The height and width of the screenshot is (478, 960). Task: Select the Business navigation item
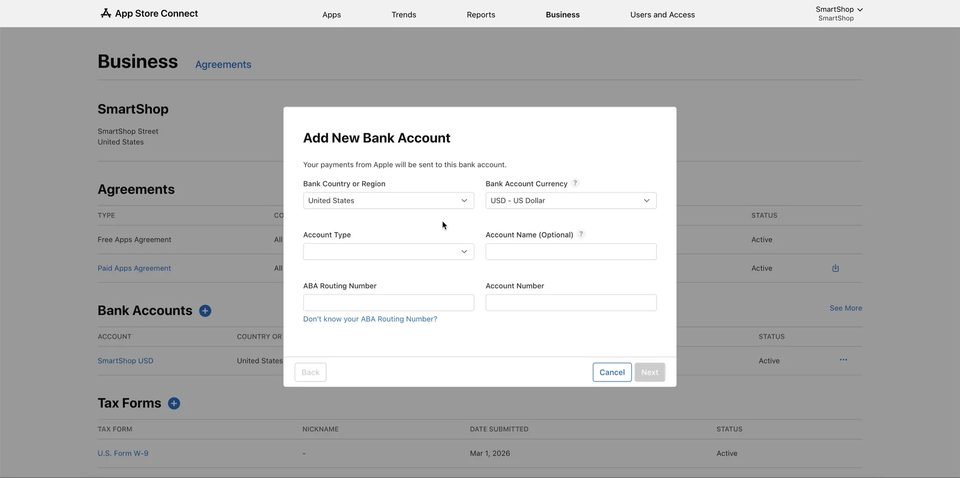pyautogui.click(x=562, y=15)
